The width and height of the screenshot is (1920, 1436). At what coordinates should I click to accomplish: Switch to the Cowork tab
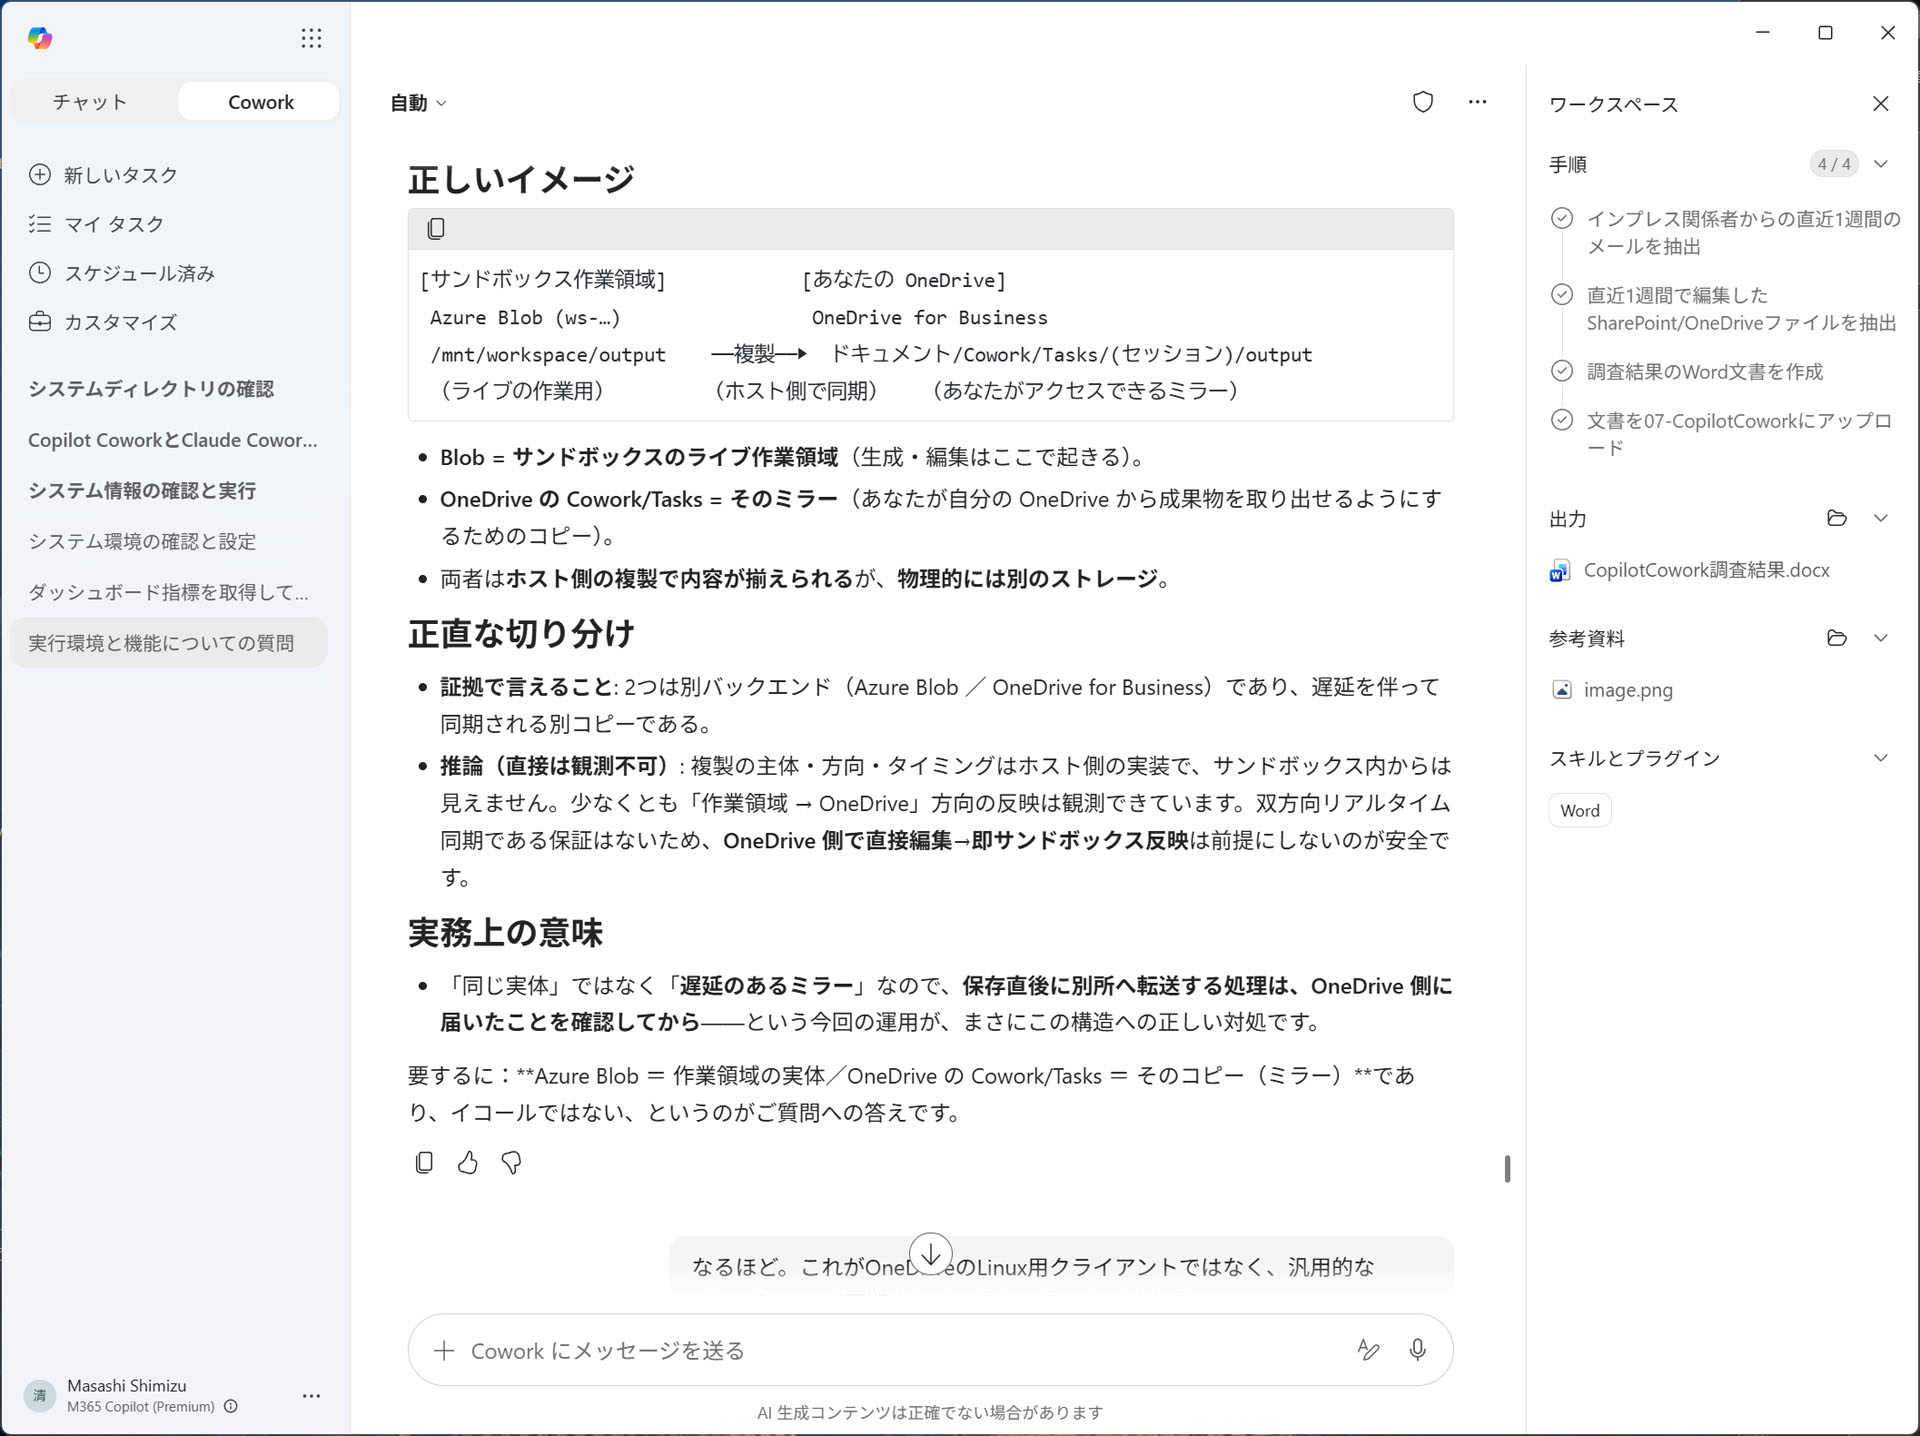260,102
